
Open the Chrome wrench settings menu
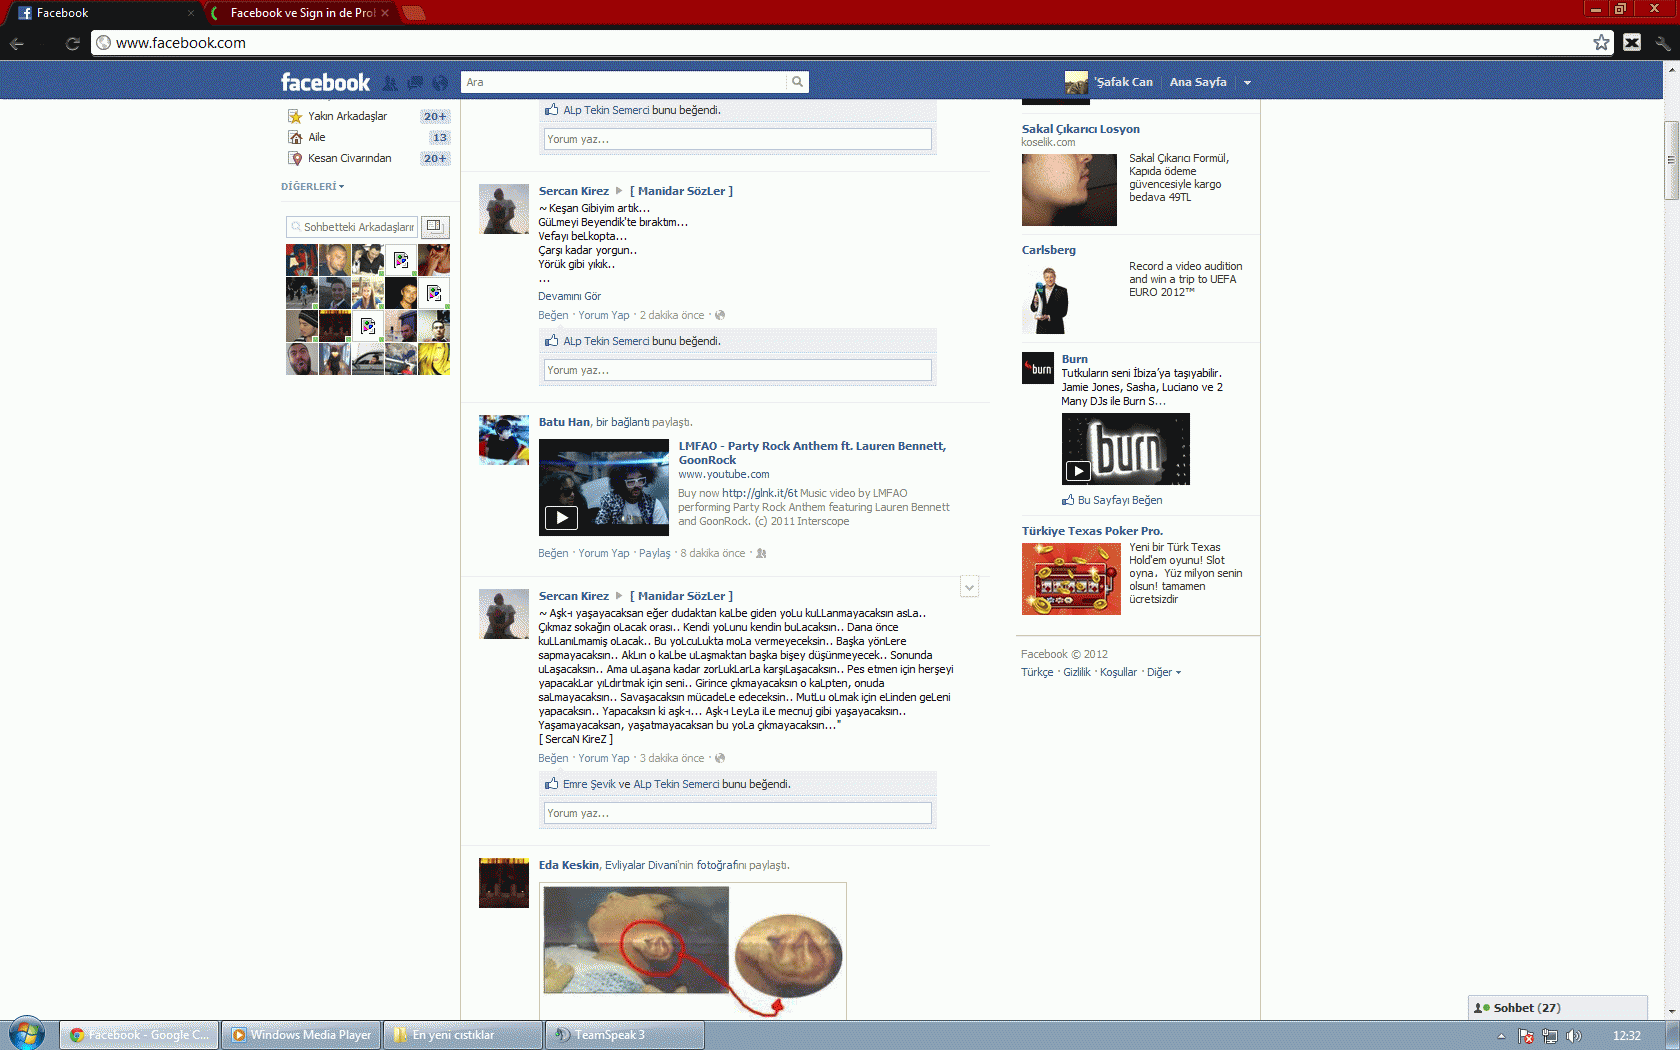pyautogui.click(x=1662, y=42)
